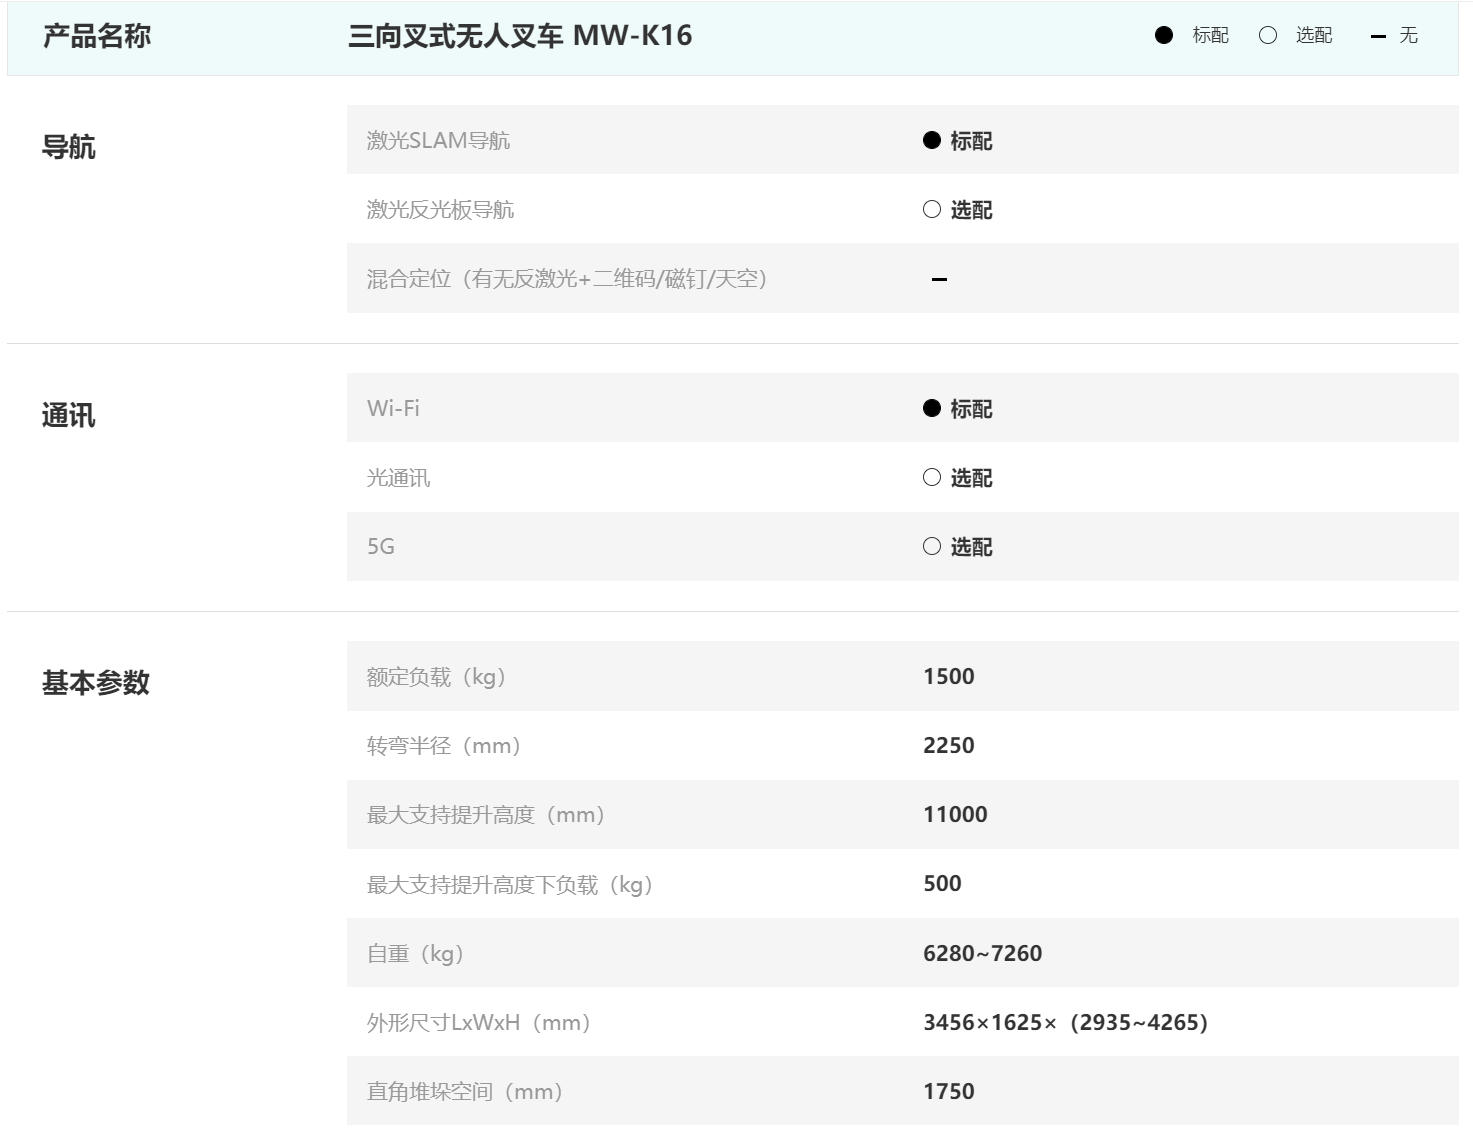Viewport: 1473px width, 1128px height.
Task: Click the 额定负载 value 1500
Action: coord(948,676)
